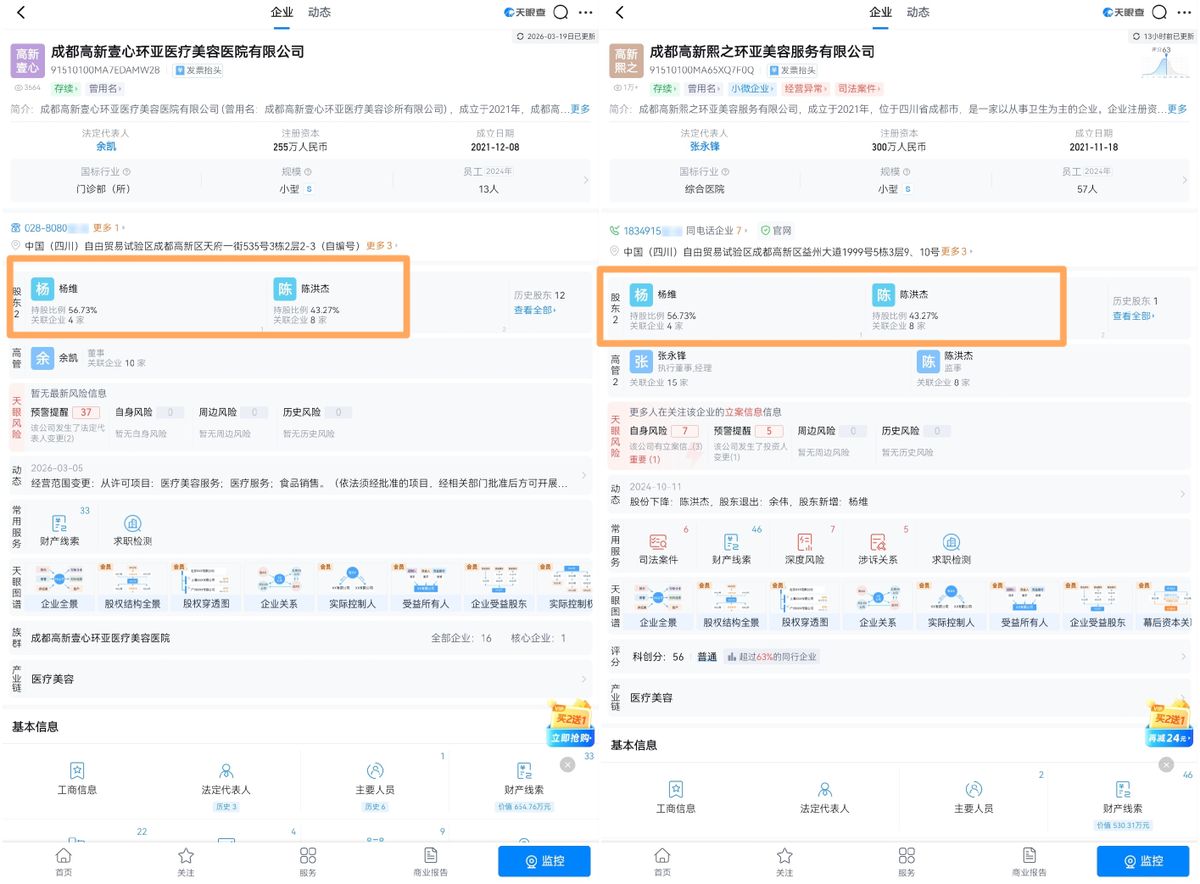Open legal representative 余凯 link
Screen dimensions: 1200x884
tap(105, 146)
